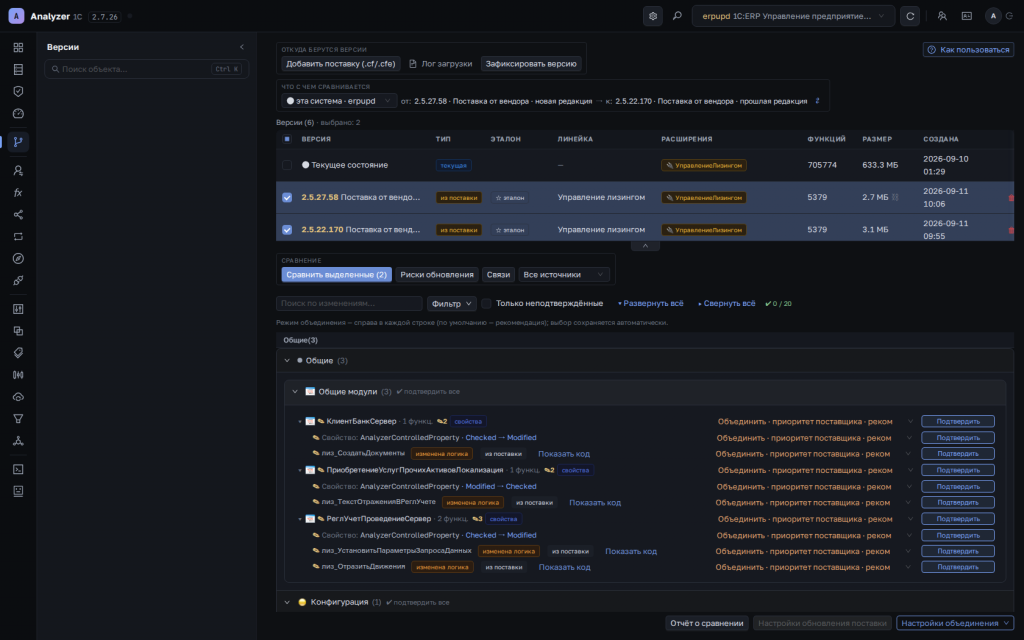The height and width of the screenshot is (640, 1024).
Task: Click Добавить поставку (.cf/.cfe) button
Action: 341,64
